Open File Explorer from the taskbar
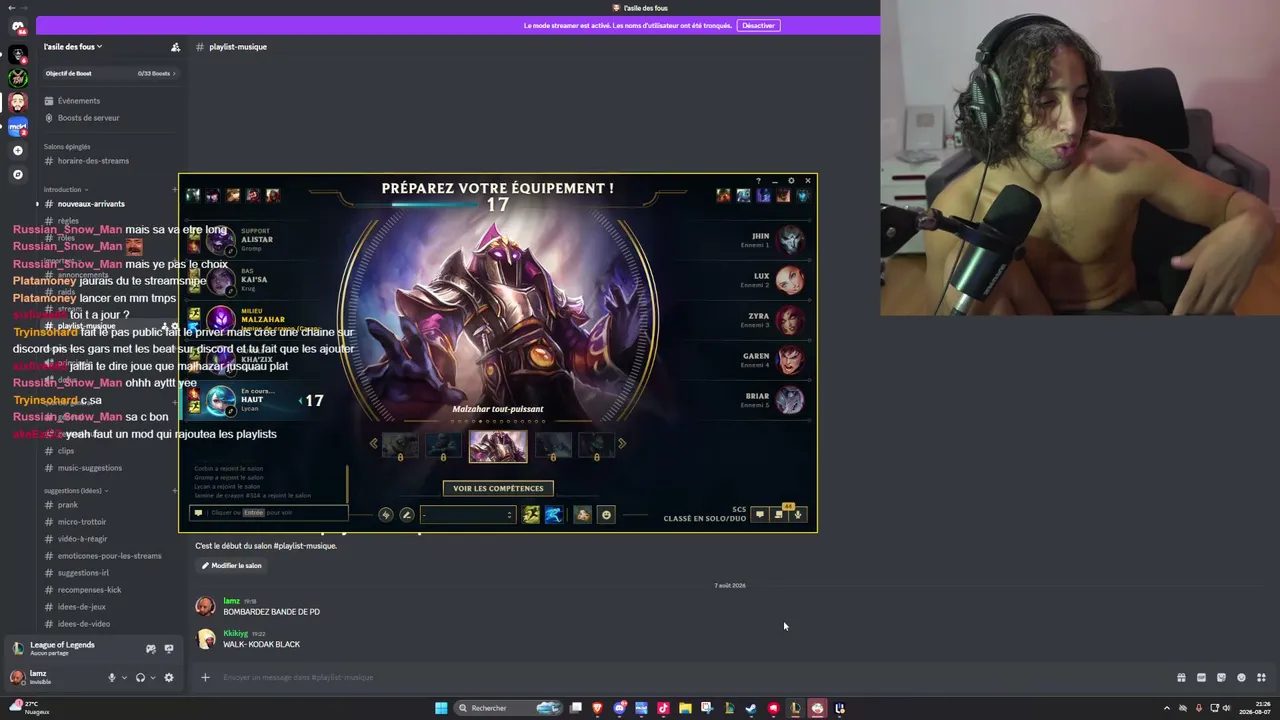The height and width of the screenshot is (720, 1280). tap(685, 708)
